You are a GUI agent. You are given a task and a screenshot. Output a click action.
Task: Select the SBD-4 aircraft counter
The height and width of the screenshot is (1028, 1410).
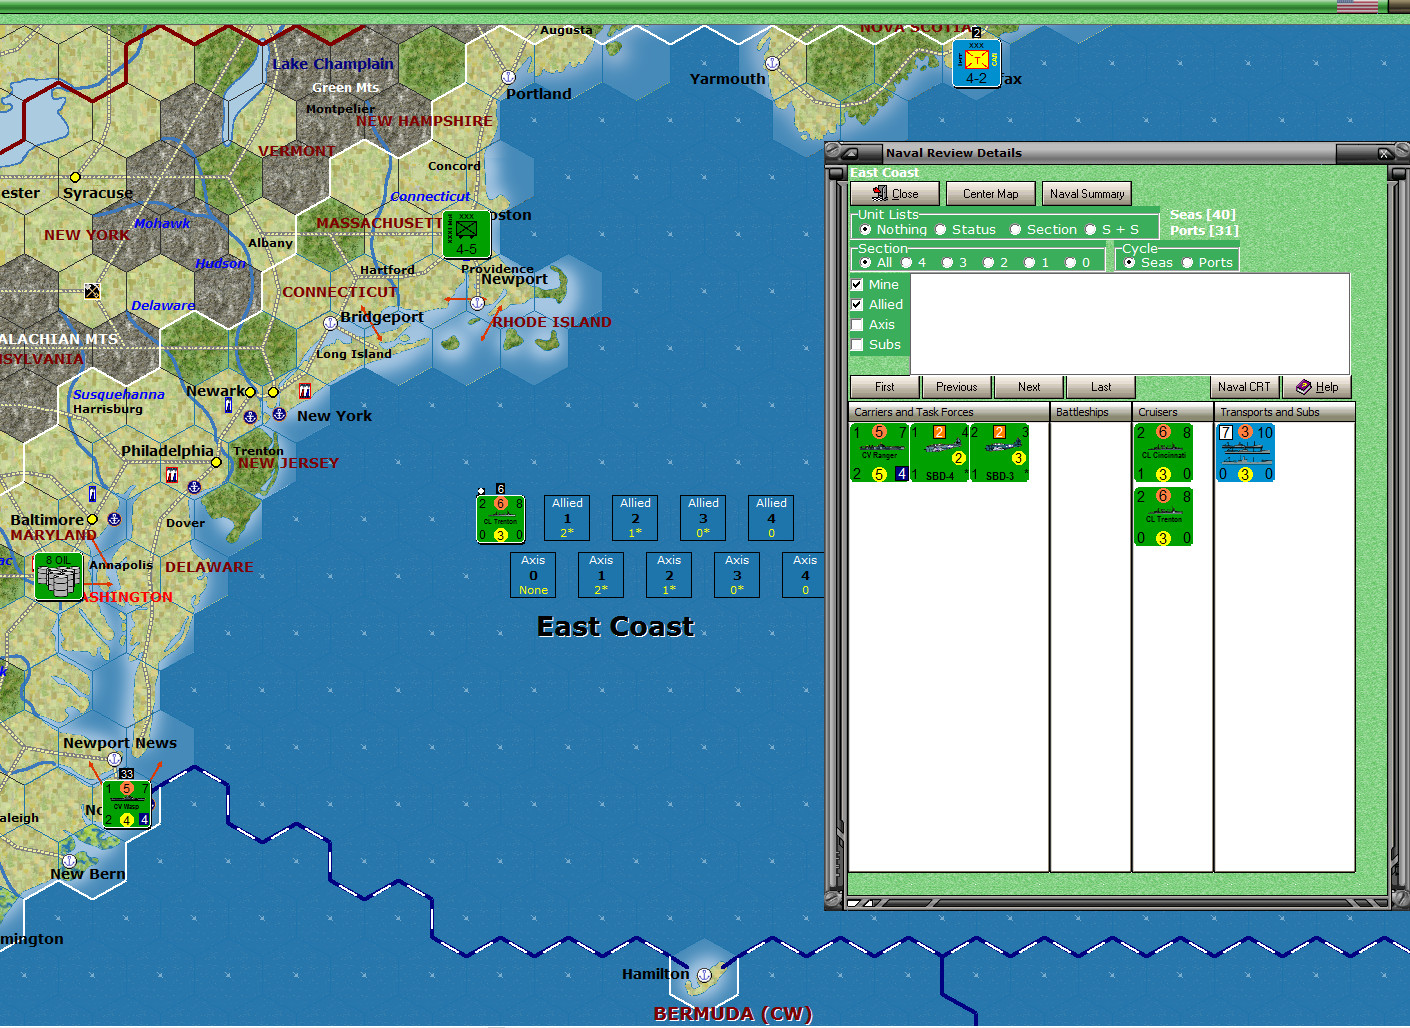tap(939, 452)
